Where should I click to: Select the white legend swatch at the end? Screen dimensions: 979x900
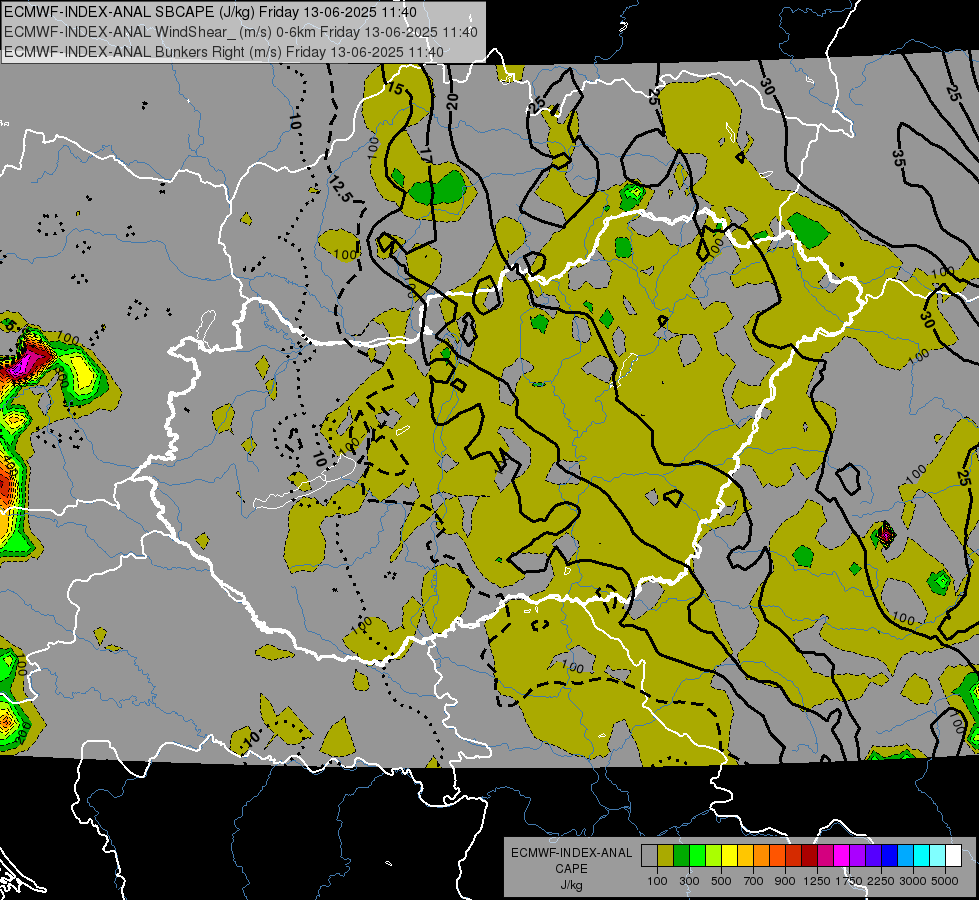[953, 856]
